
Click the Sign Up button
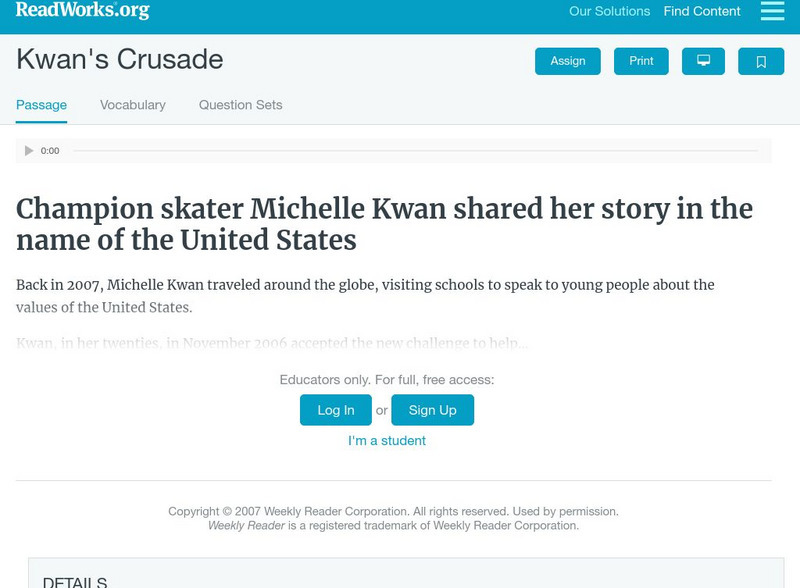click(x=432, y=410)
